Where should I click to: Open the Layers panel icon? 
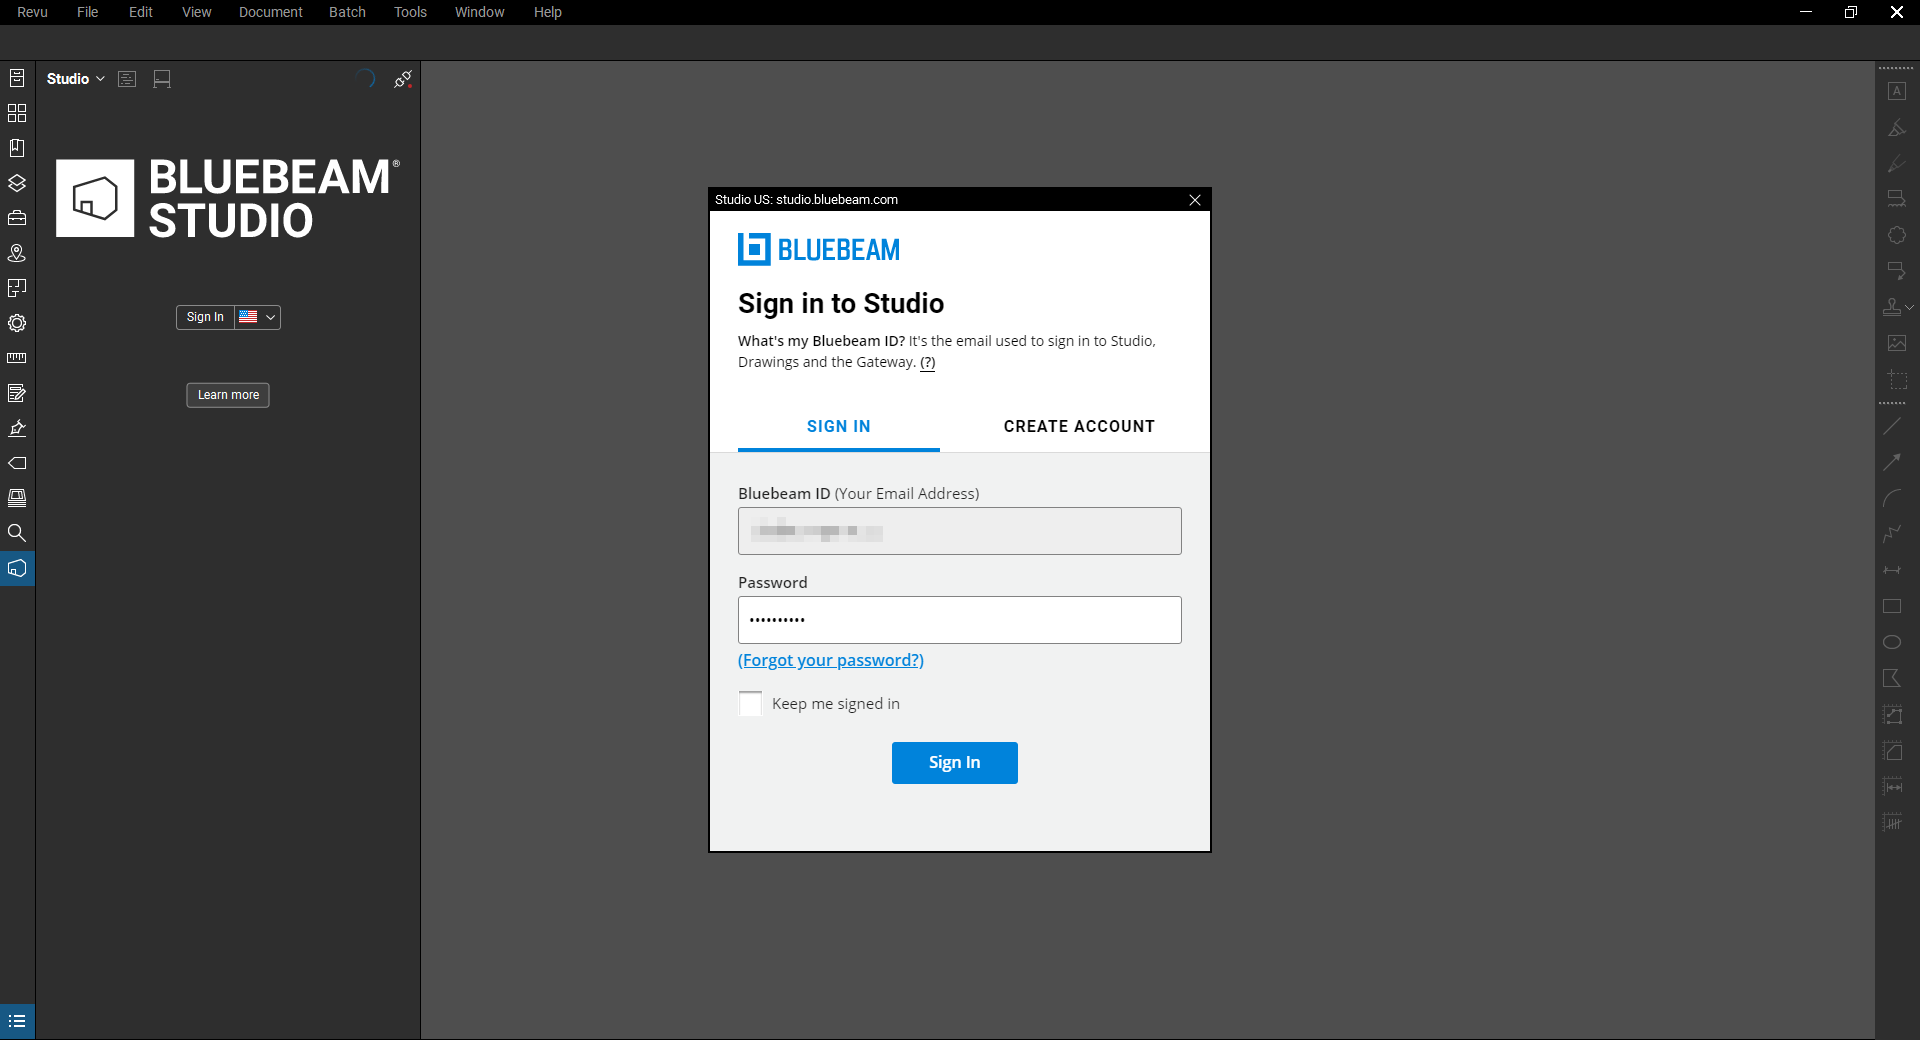(17, 183)
